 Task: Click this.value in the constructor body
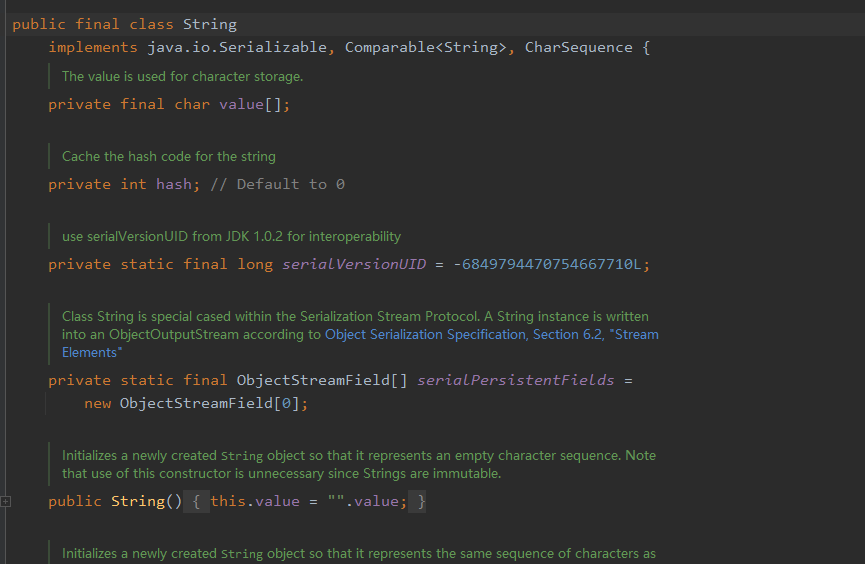(255, 502)
